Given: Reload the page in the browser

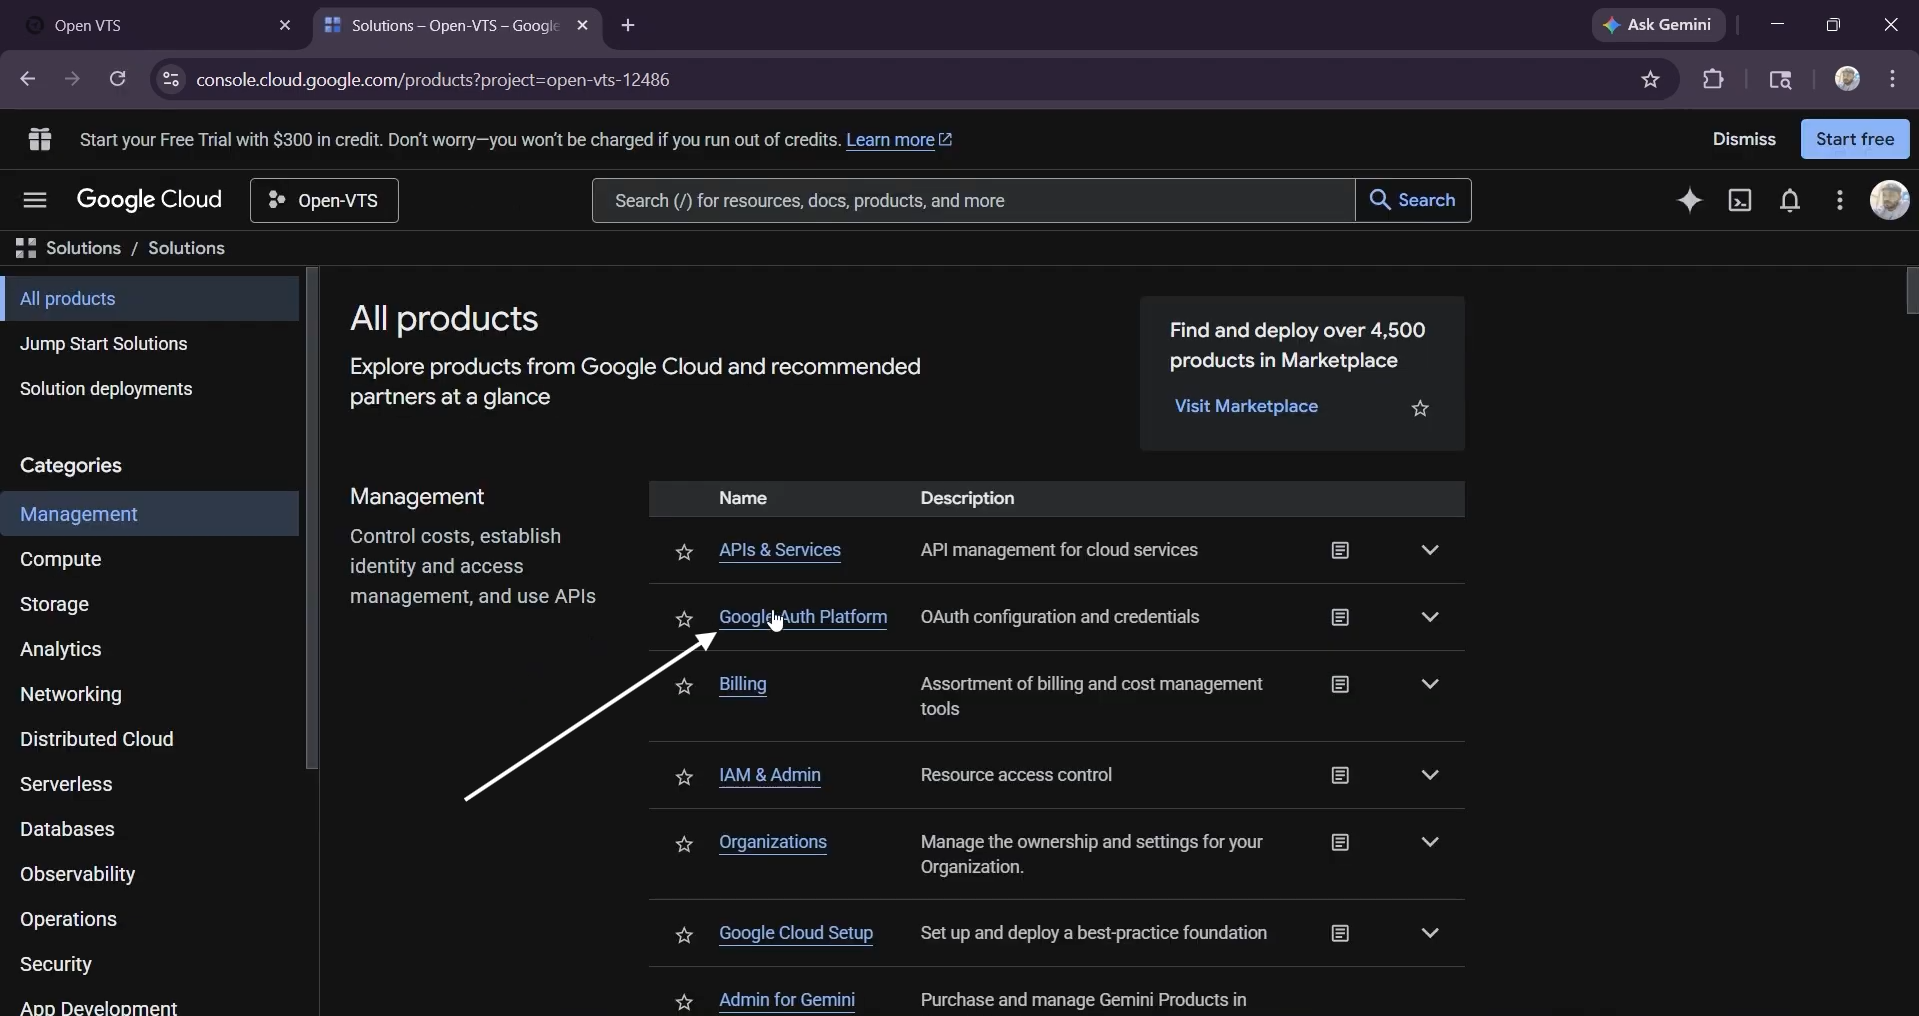Looking at the screenshot, I should tap(118, 79).
